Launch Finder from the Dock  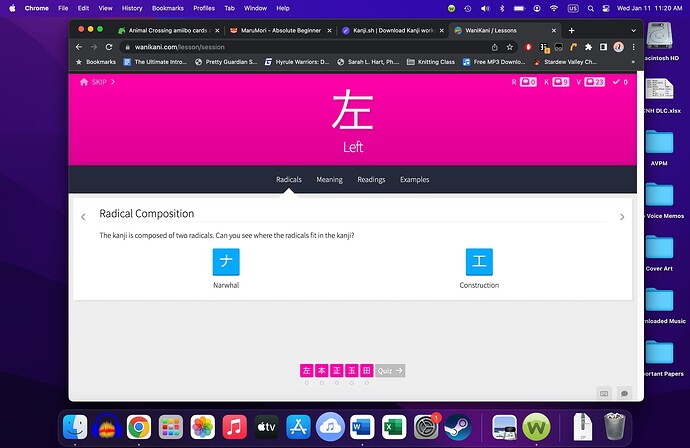pos(75,427)
